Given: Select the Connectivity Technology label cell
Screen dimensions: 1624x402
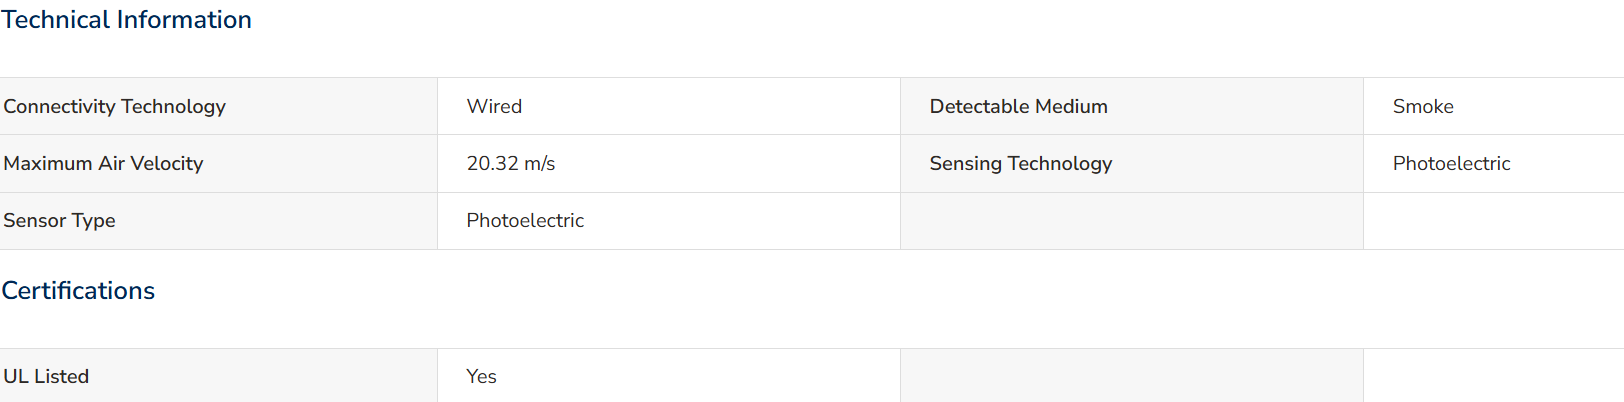Looking at the screenshot, I should (218, 106).
